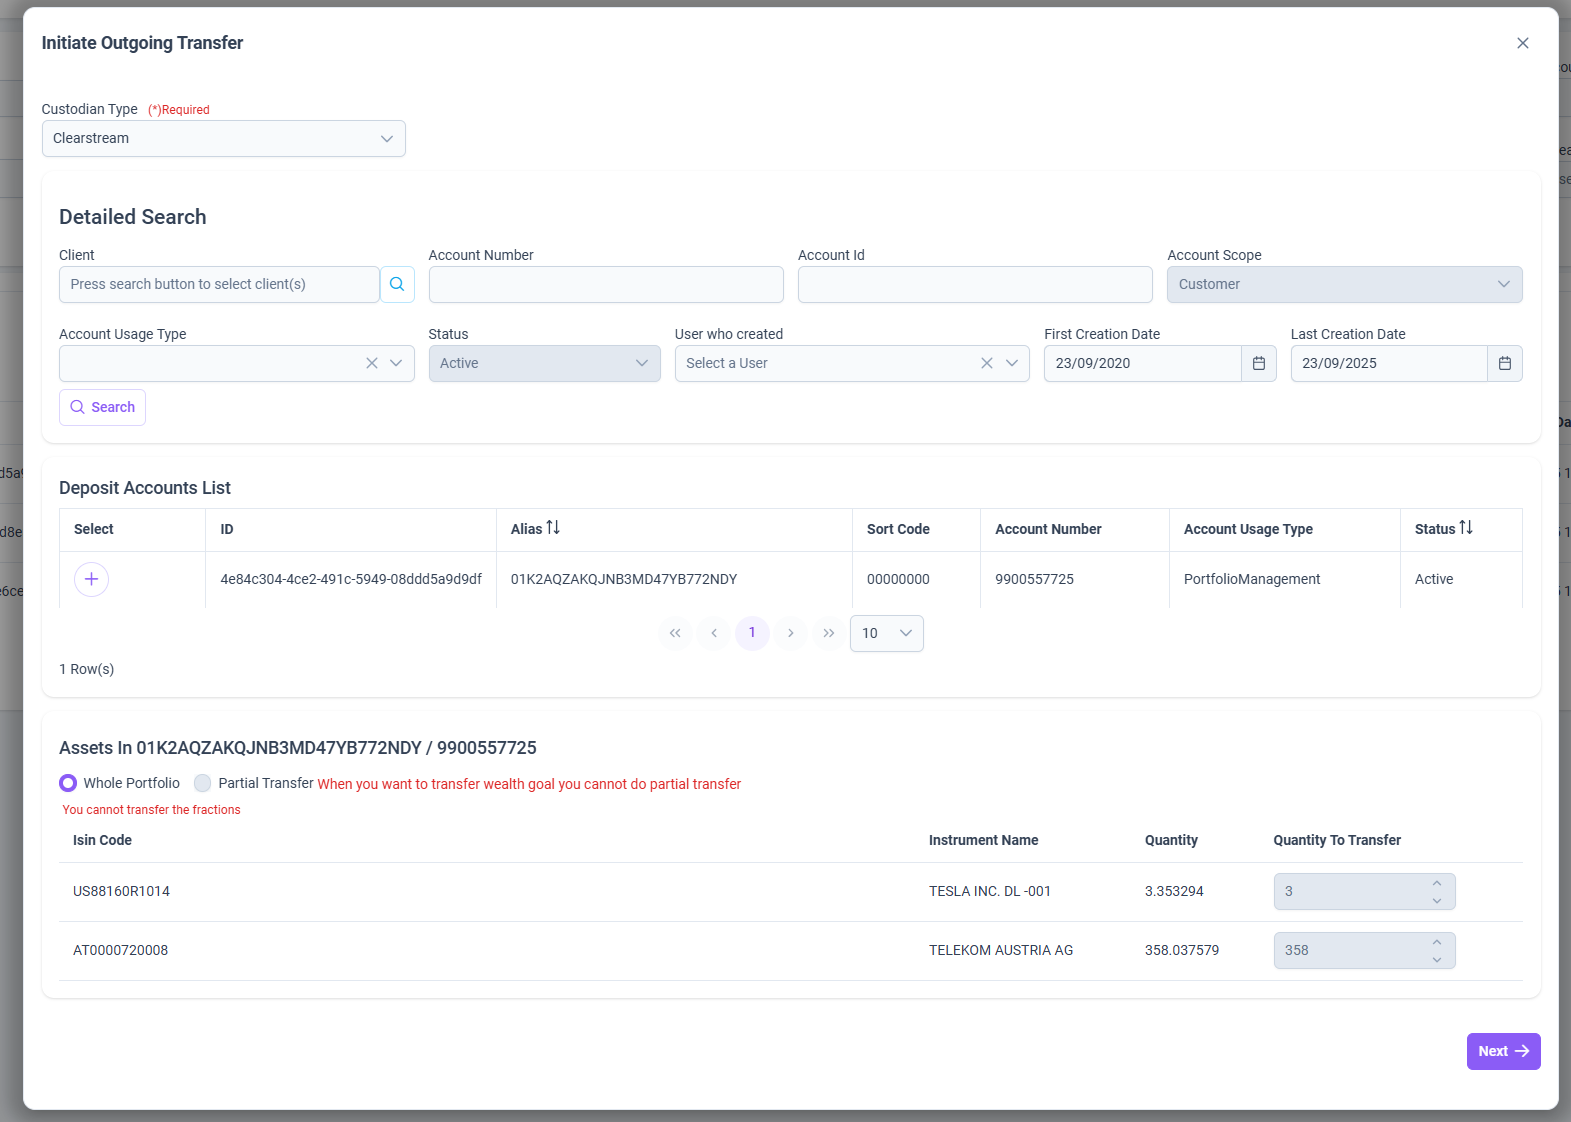Click the Search button
Image resolution: width=1571 pixels, height=1122 pixels.
102,407
